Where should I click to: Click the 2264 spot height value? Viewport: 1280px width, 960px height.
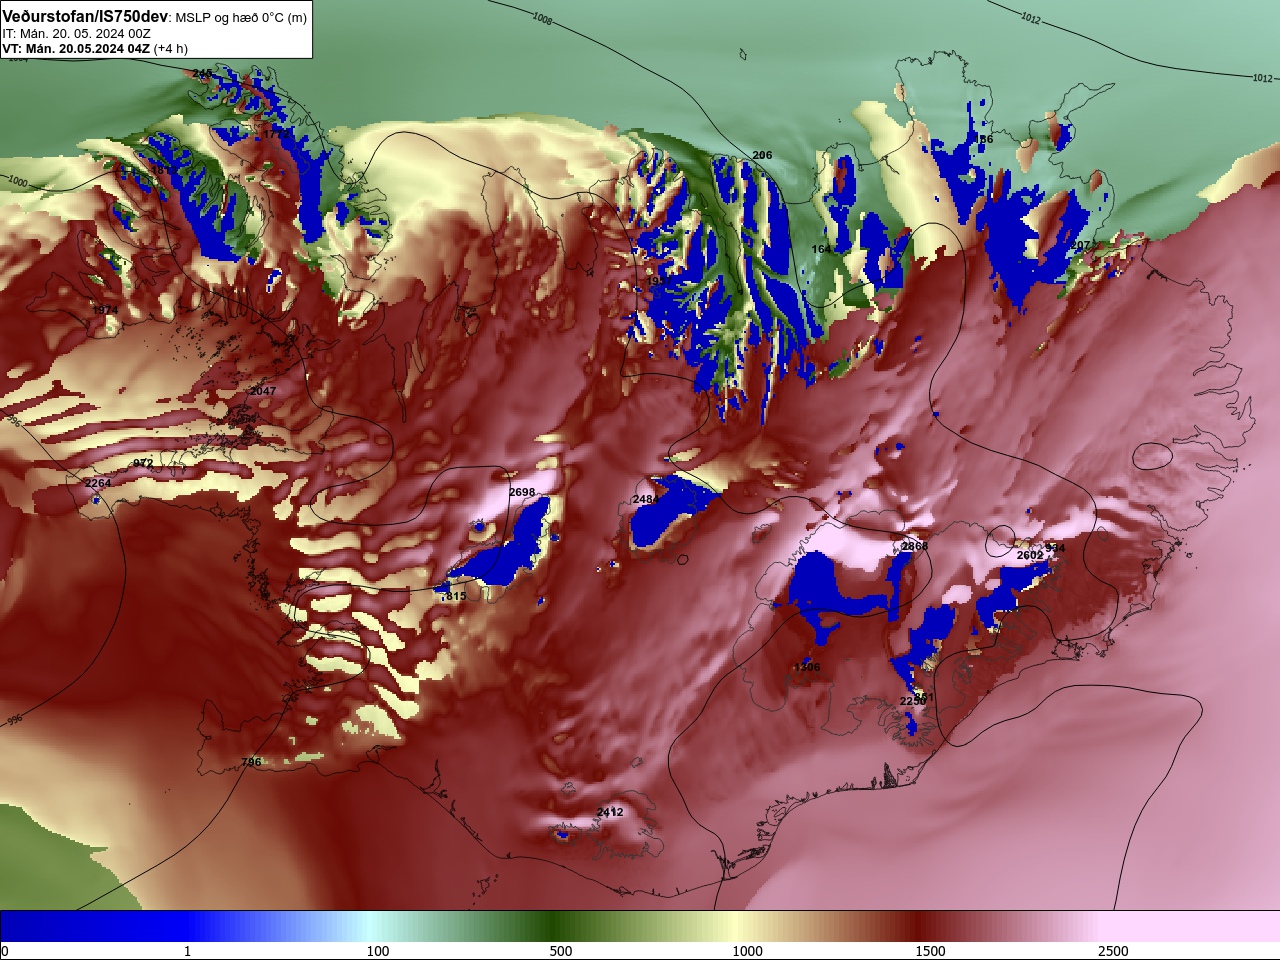click(x=98, y=483)
